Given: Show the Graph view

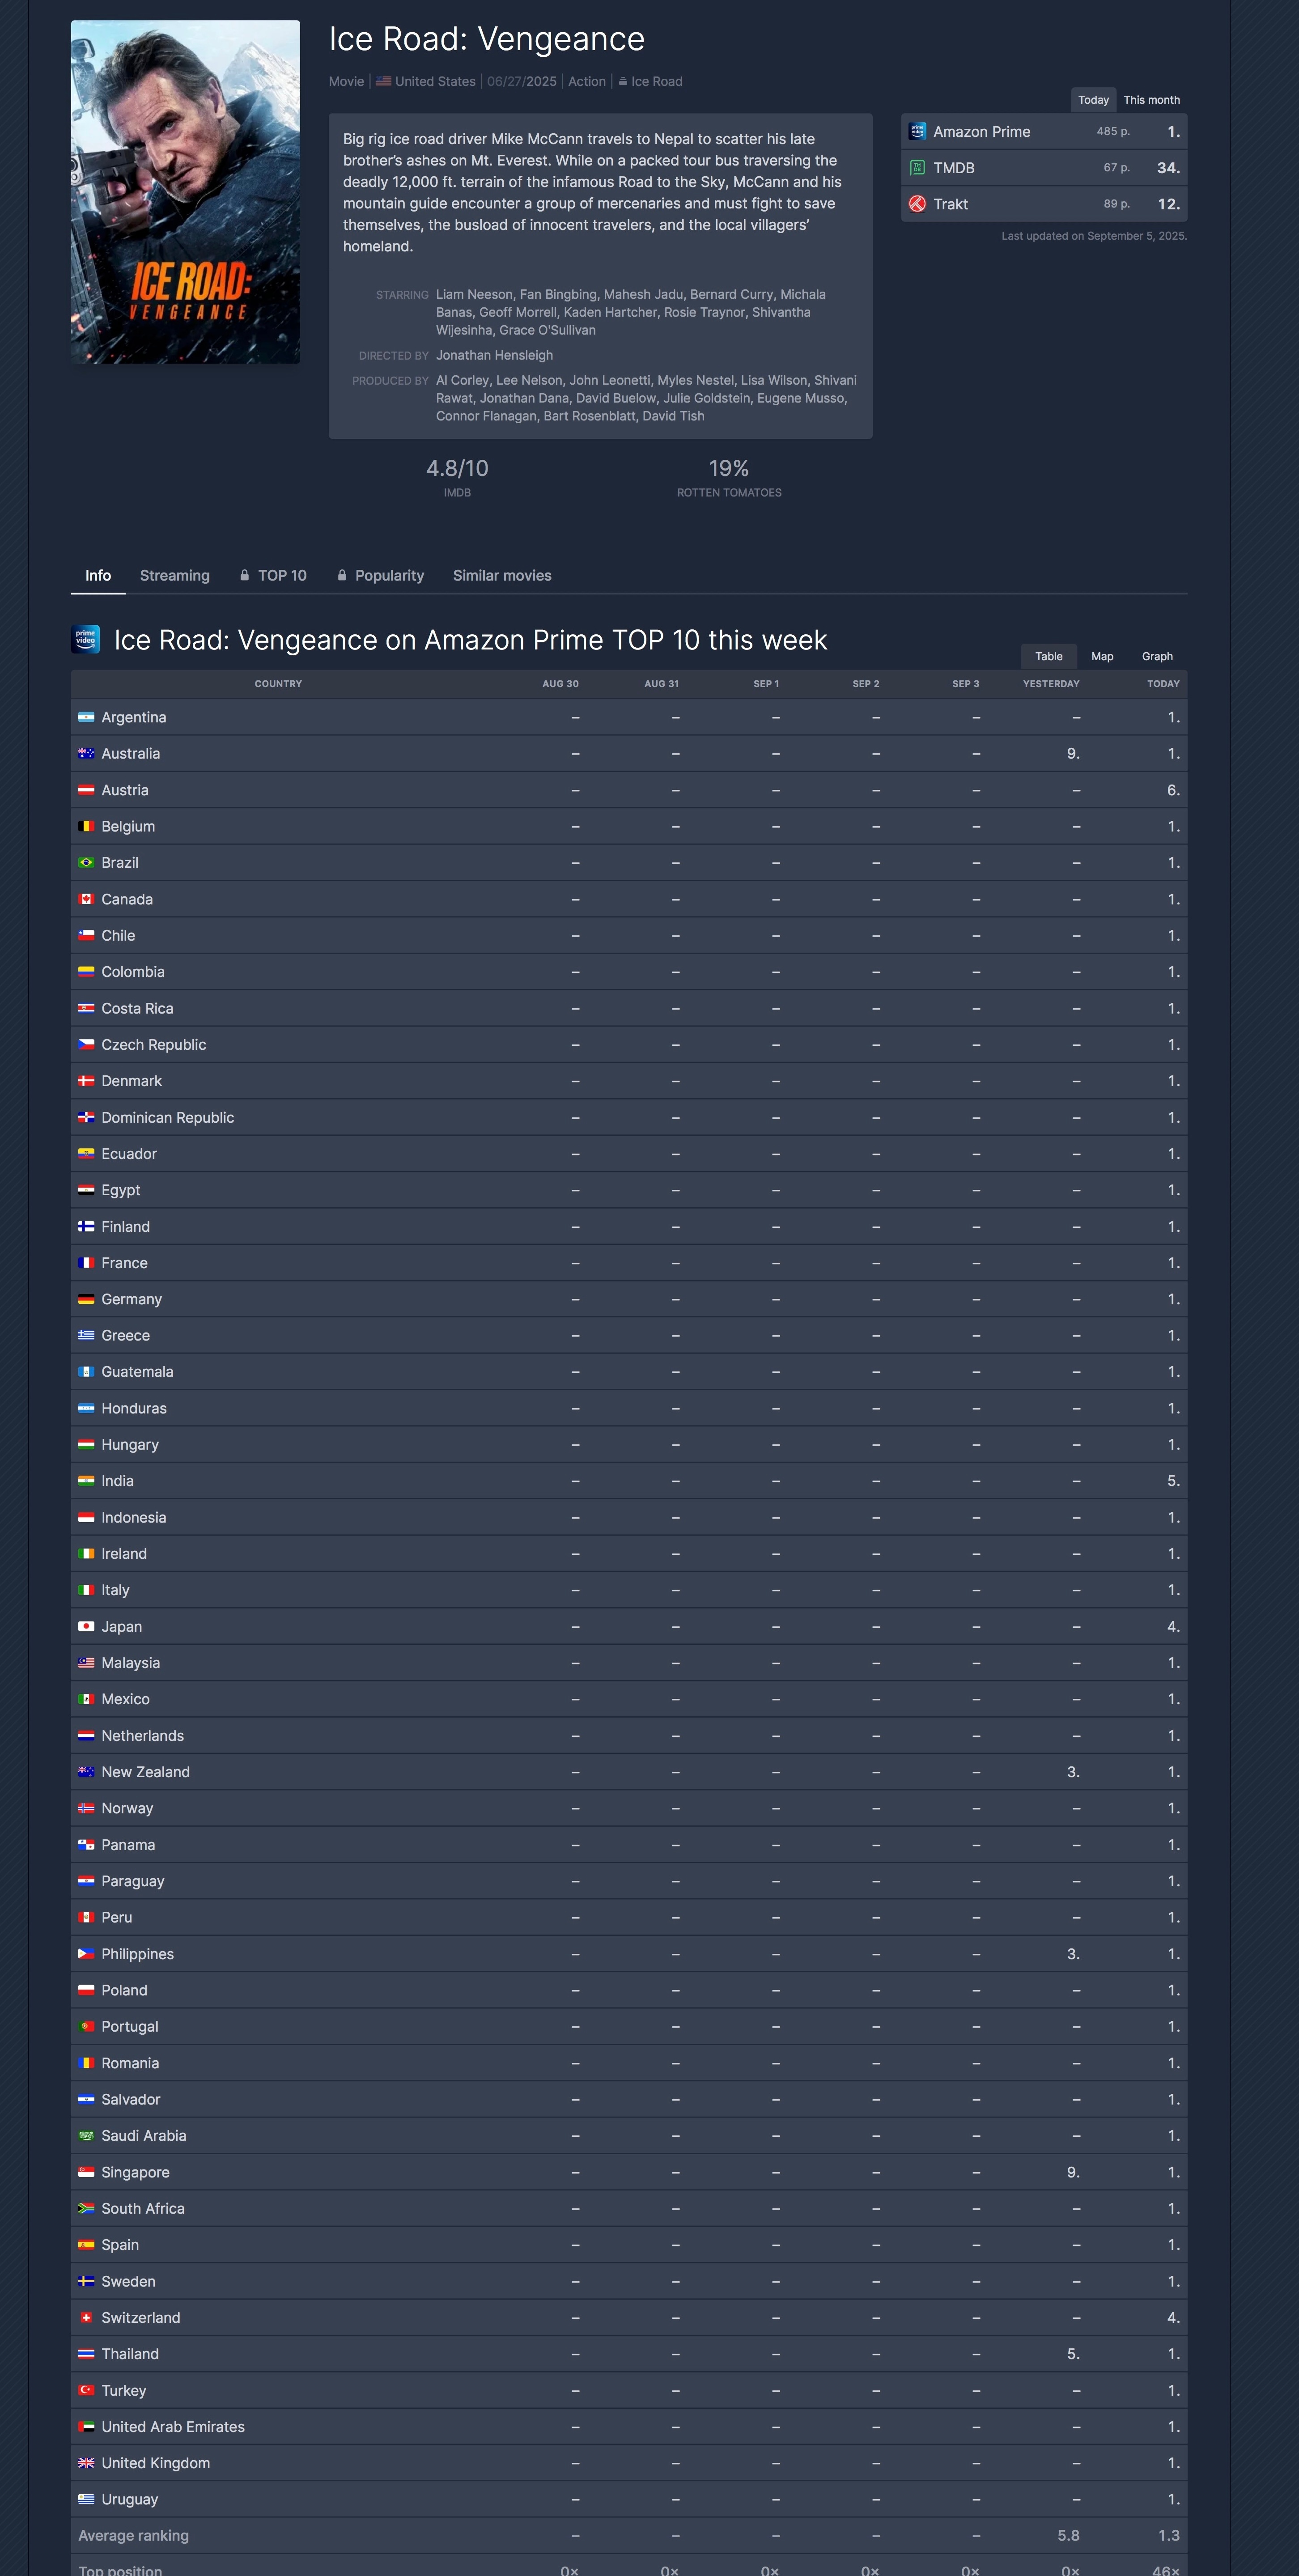Looking at the screenshot, I should 1157,657.
